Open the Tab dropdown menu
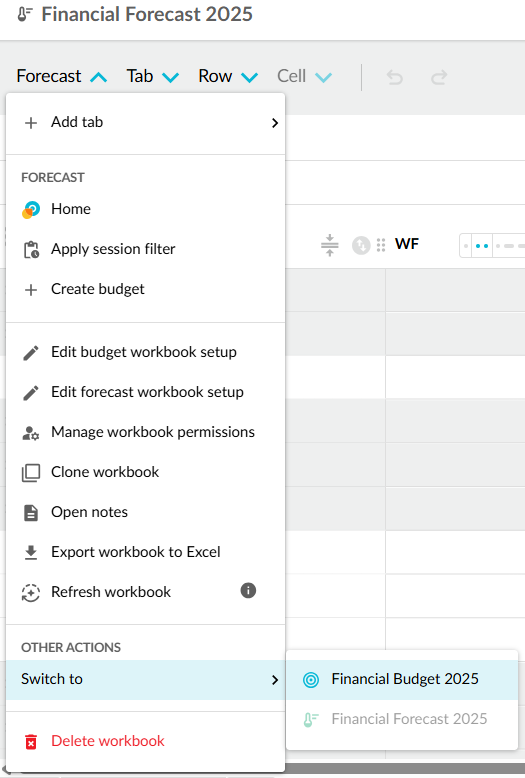The image size is (525, 778). 152,76
